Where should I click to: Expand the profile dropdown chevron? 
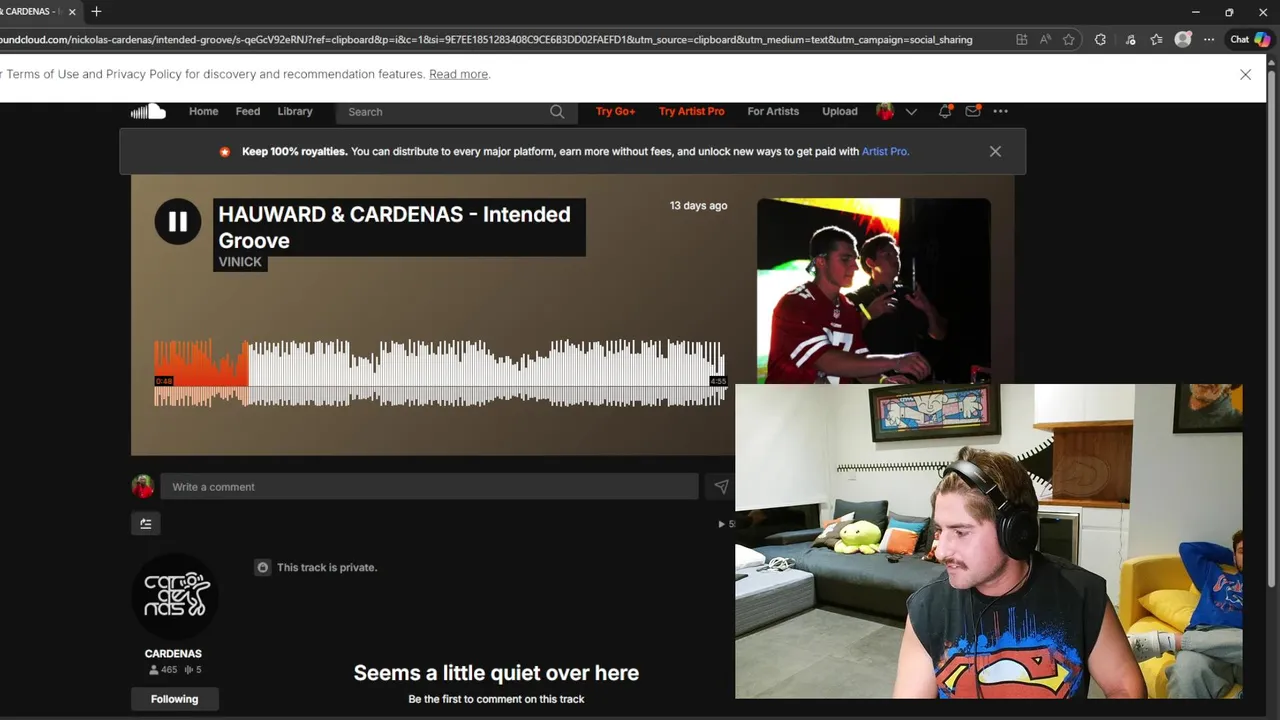(x=911, y=112)
